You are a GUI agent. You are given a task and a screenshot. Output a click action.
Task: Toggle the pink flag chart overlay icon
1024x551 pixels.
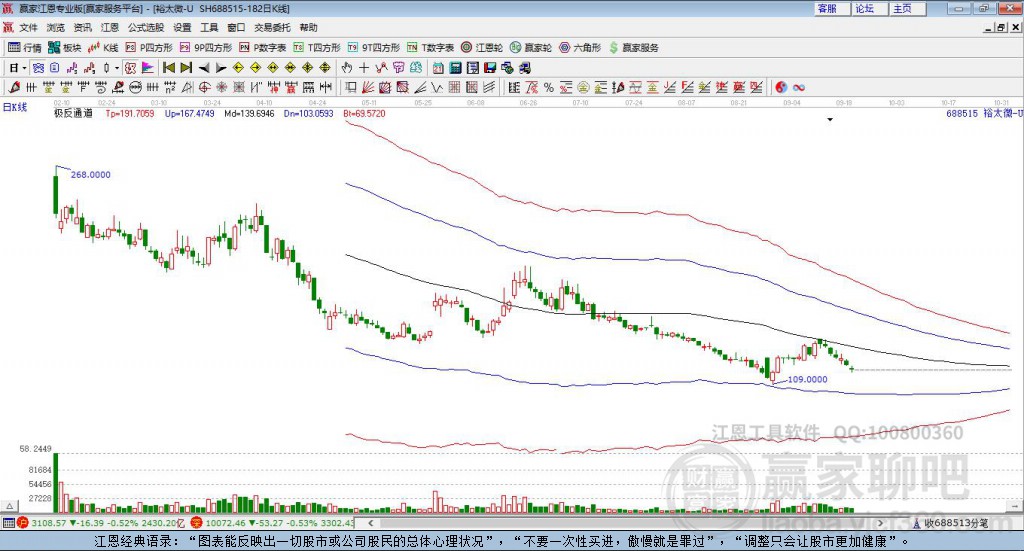click(148, 68)
